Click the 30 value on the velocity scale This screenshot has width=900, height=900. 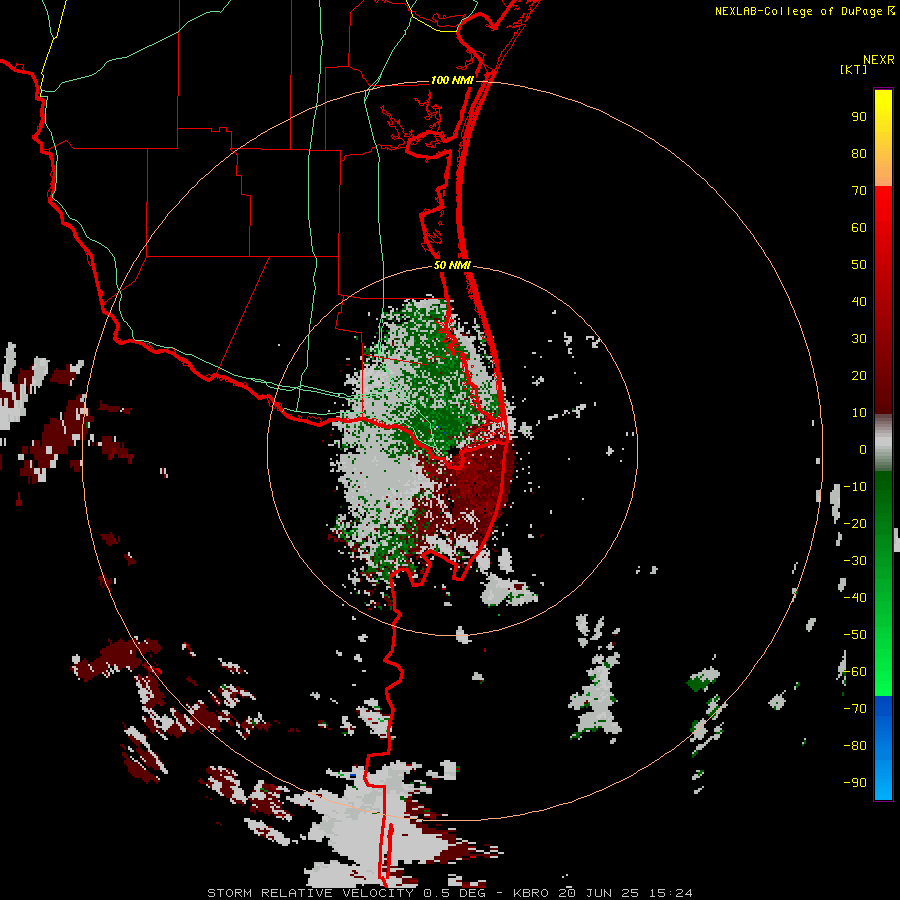click(x=859, y=339)
